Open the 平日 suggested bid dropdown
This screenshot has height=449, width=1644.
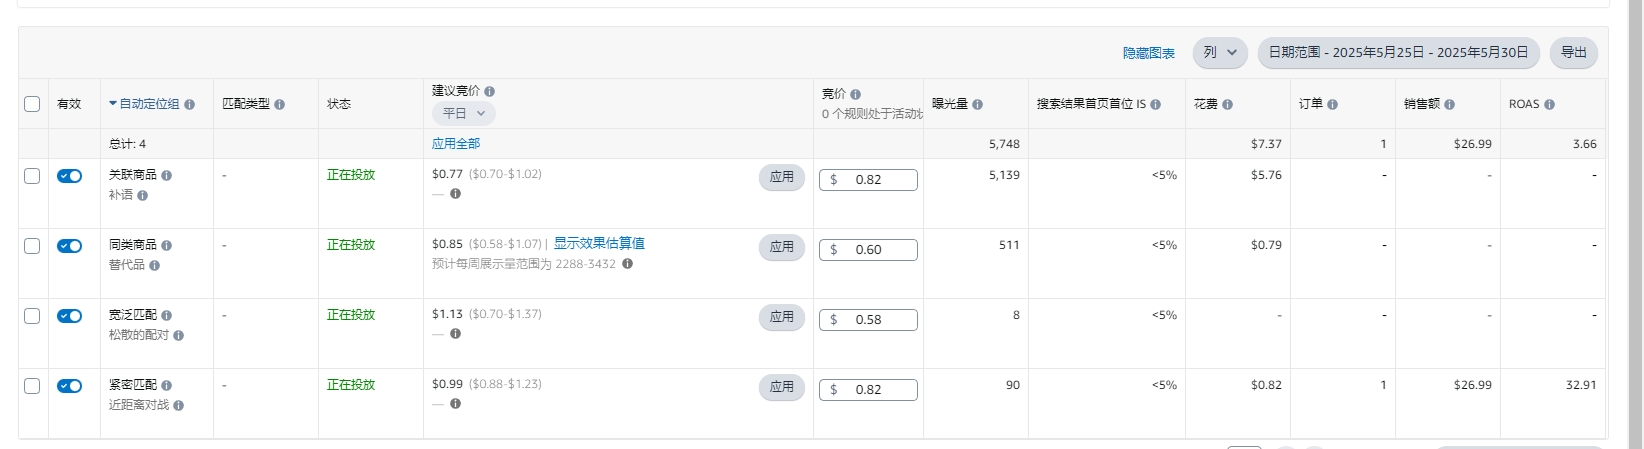point(464,113)
